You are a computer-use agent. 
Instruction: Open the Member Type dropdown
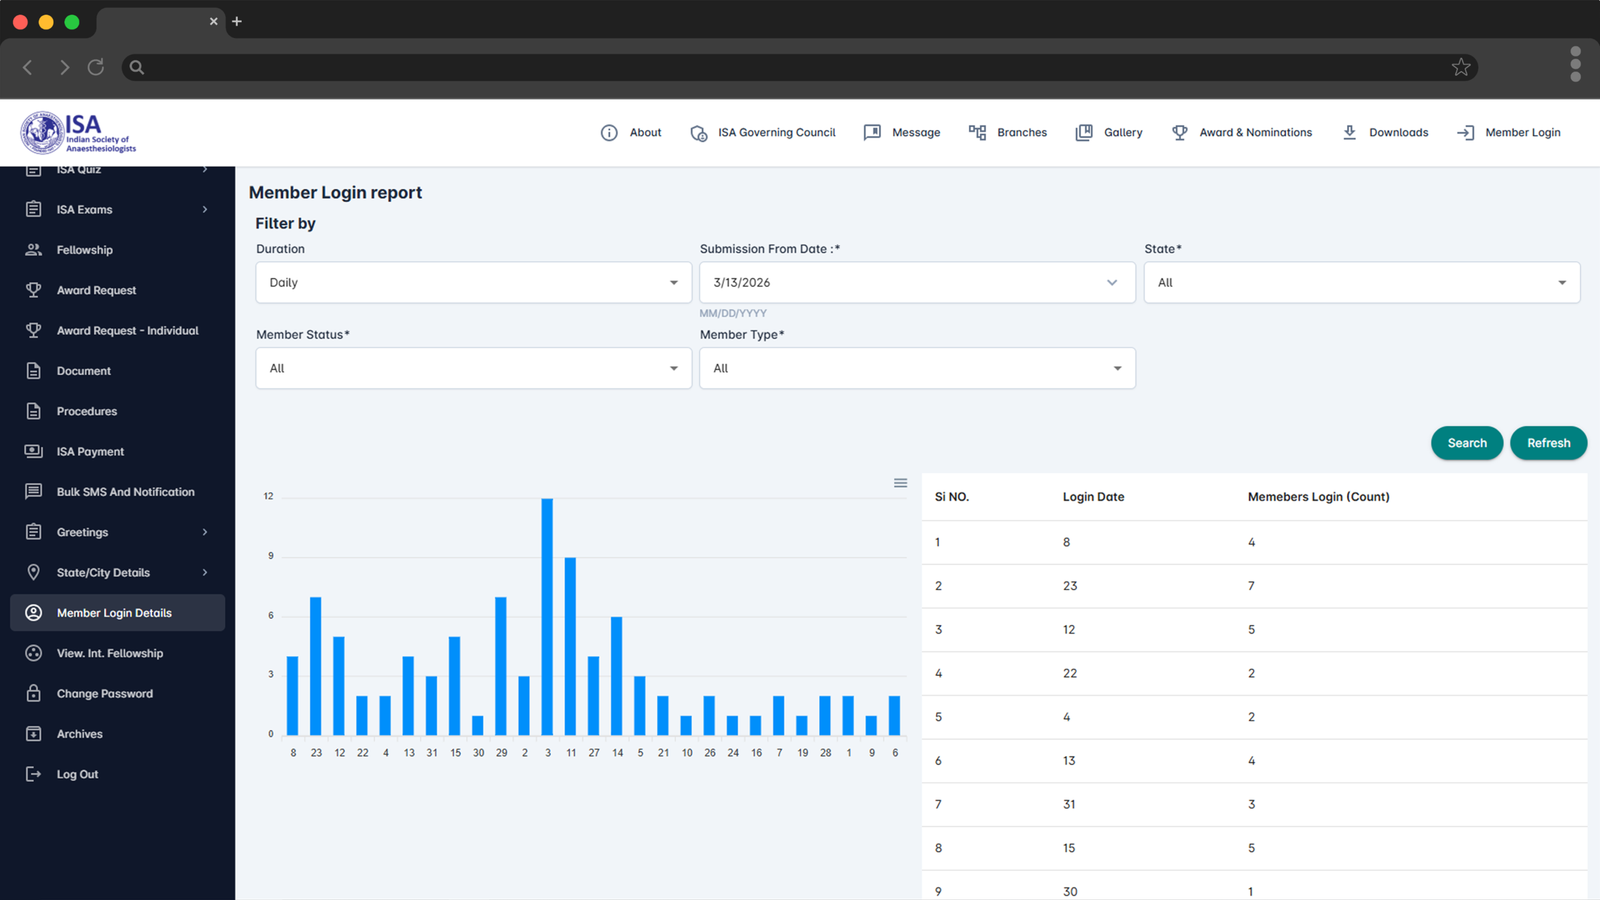917,368
